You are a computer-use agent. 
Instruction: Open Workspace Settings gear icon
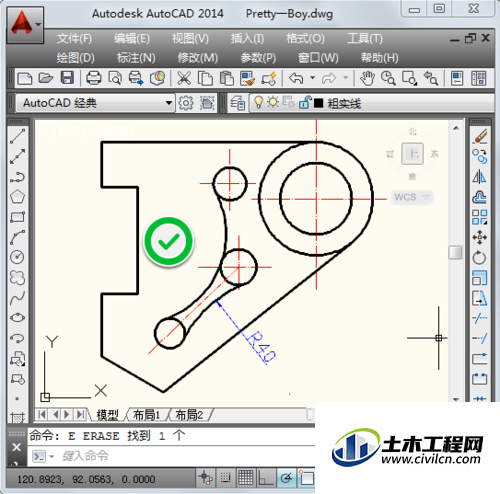tap(186, 103)
